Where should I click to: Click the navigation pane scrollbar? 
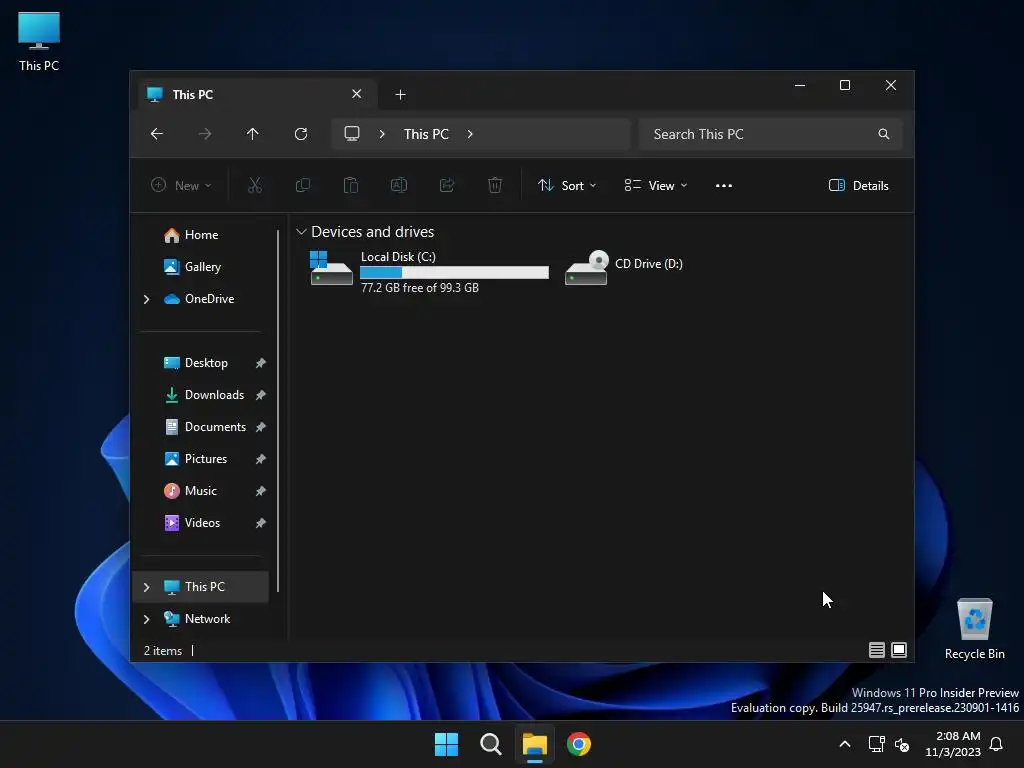coord(278,410)
